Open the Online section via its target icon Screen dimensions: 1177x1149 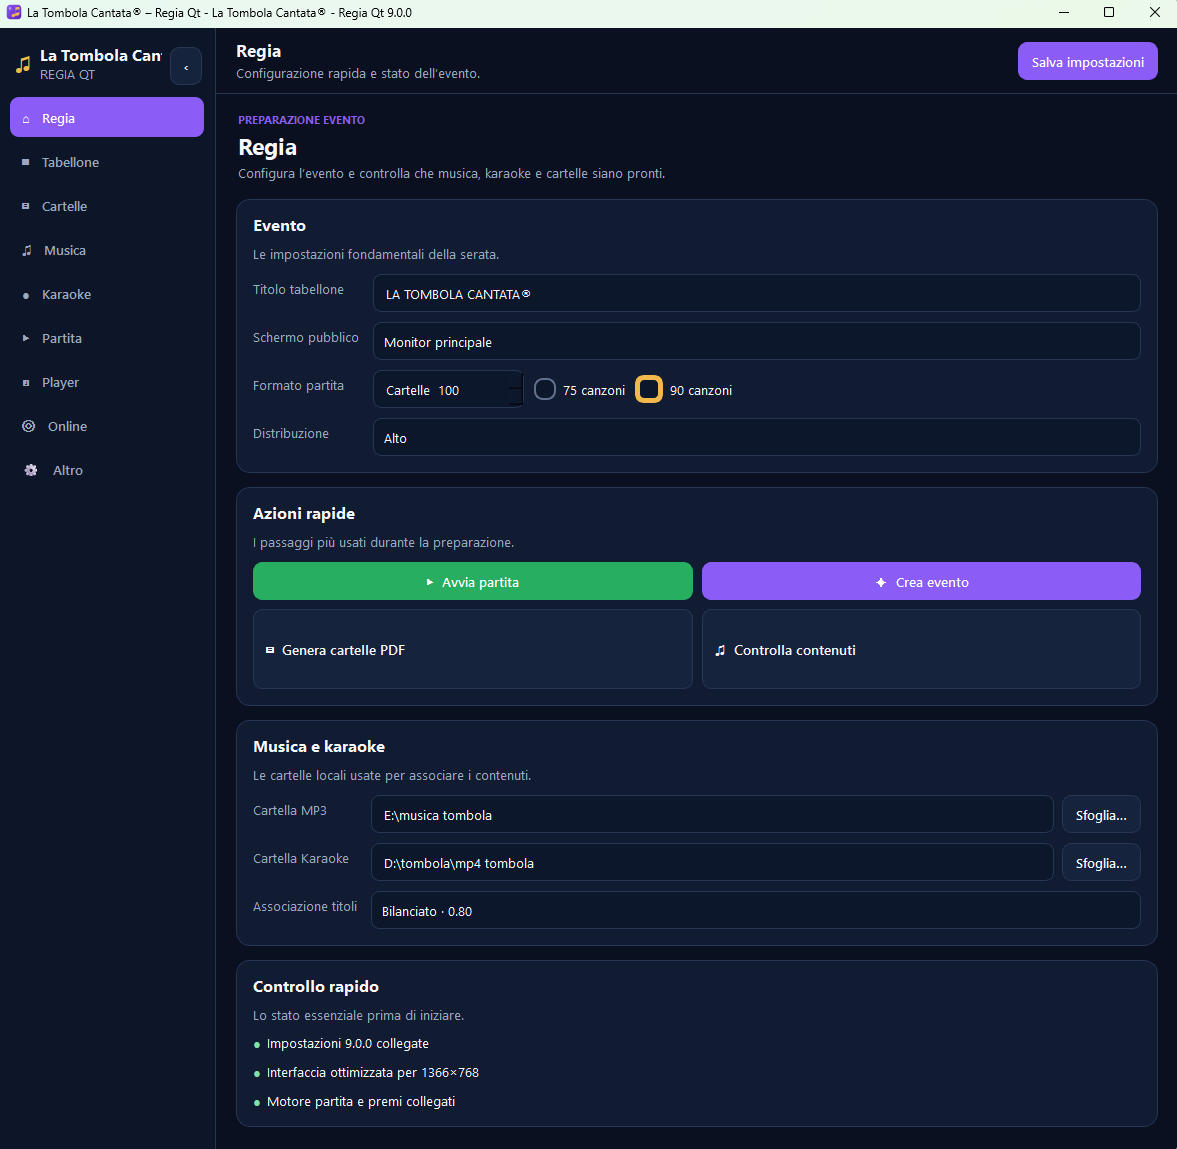click(x=29, y=426)
